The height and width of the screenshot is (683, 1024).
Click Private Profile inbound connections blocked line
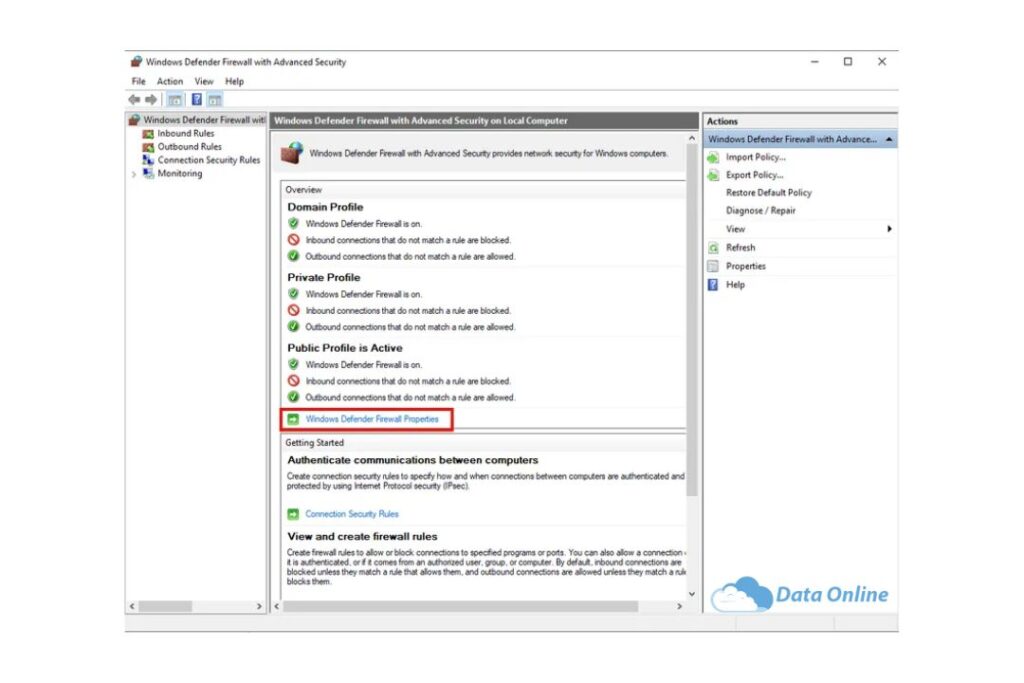408,311
